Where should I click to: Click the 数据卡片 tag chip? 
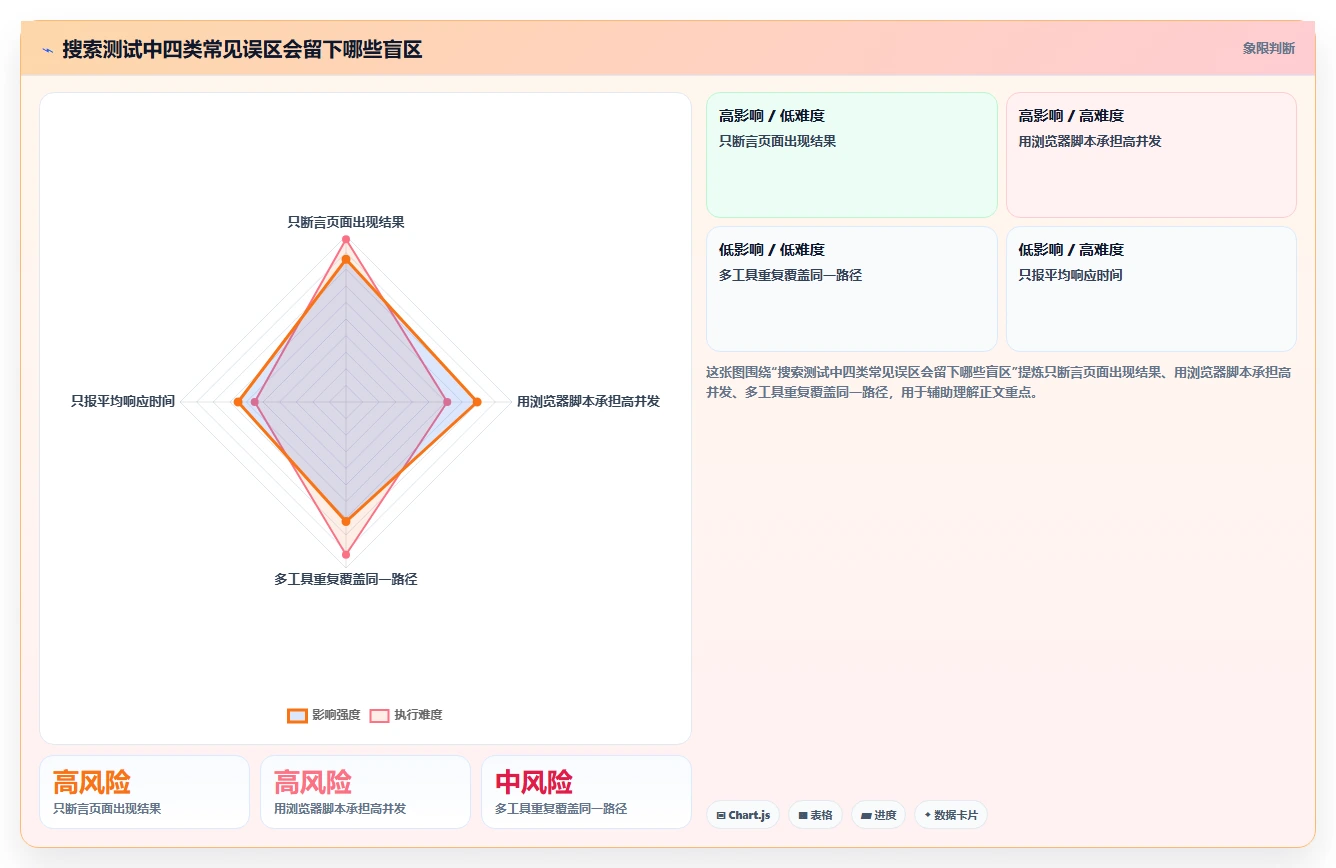coord(951,815)
